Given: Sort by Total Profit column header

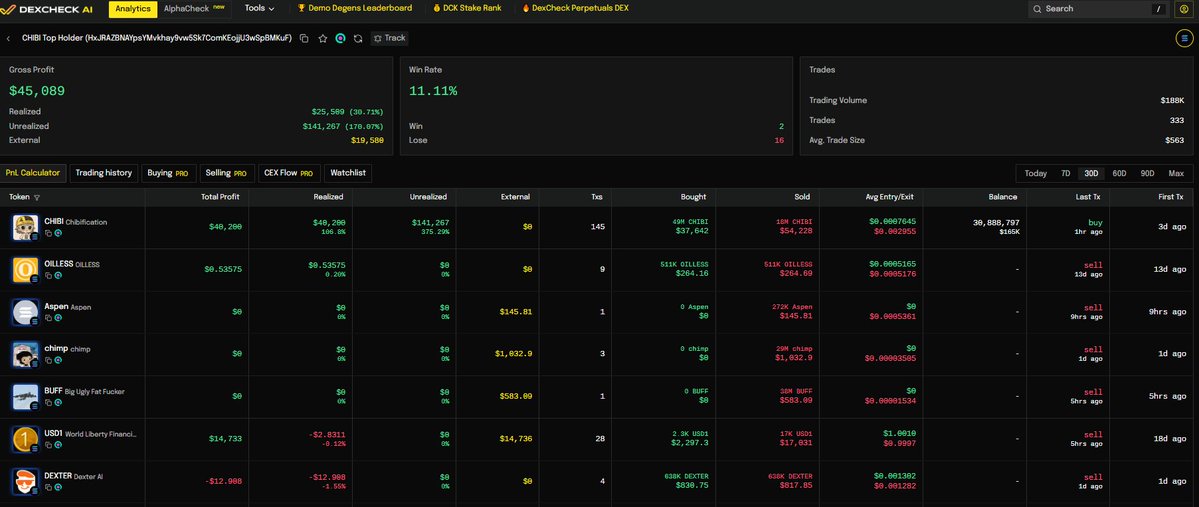Looking at the screenshot, I should (220, 197).
